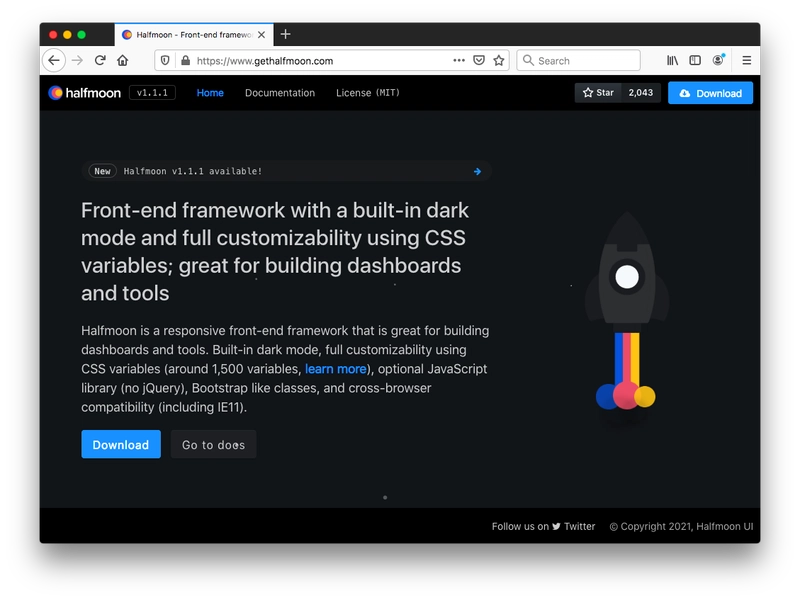
Task: Save page to Pocket
Action: pos(479,61)
